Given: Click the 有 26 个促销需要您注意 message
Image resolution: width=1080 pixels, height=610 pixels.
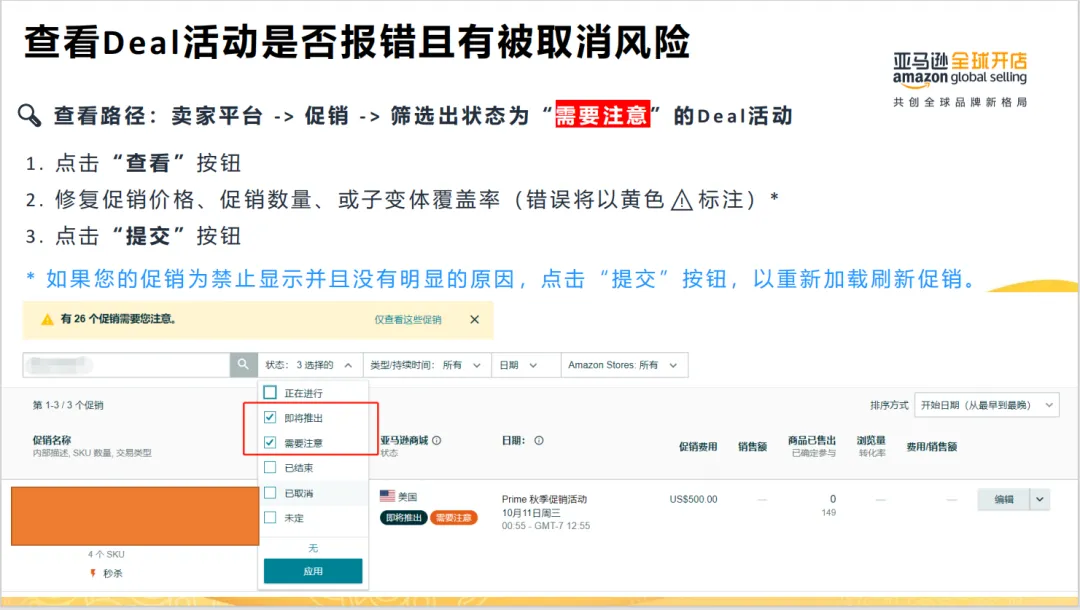Looking at the screenshot, I should 118,319.
